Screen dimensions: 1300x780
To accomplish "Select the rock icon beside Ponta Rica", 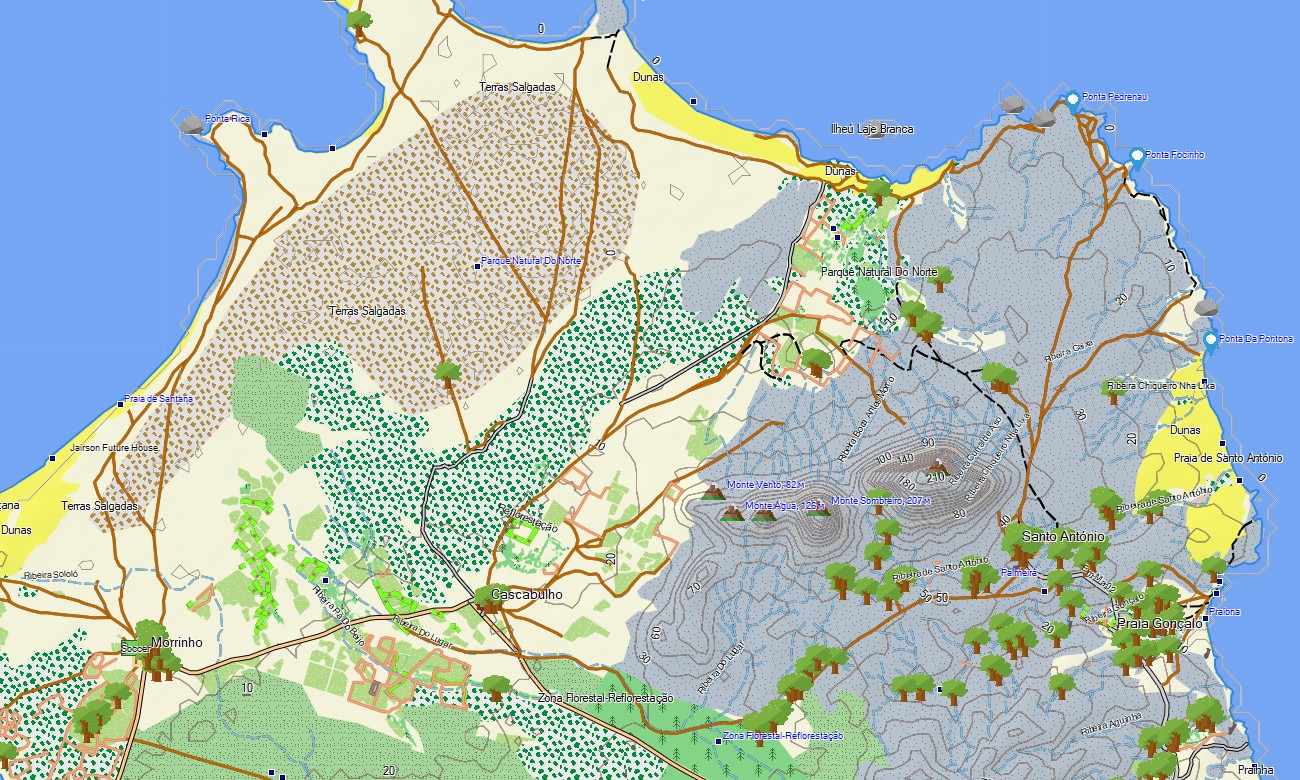I will 189,124.
